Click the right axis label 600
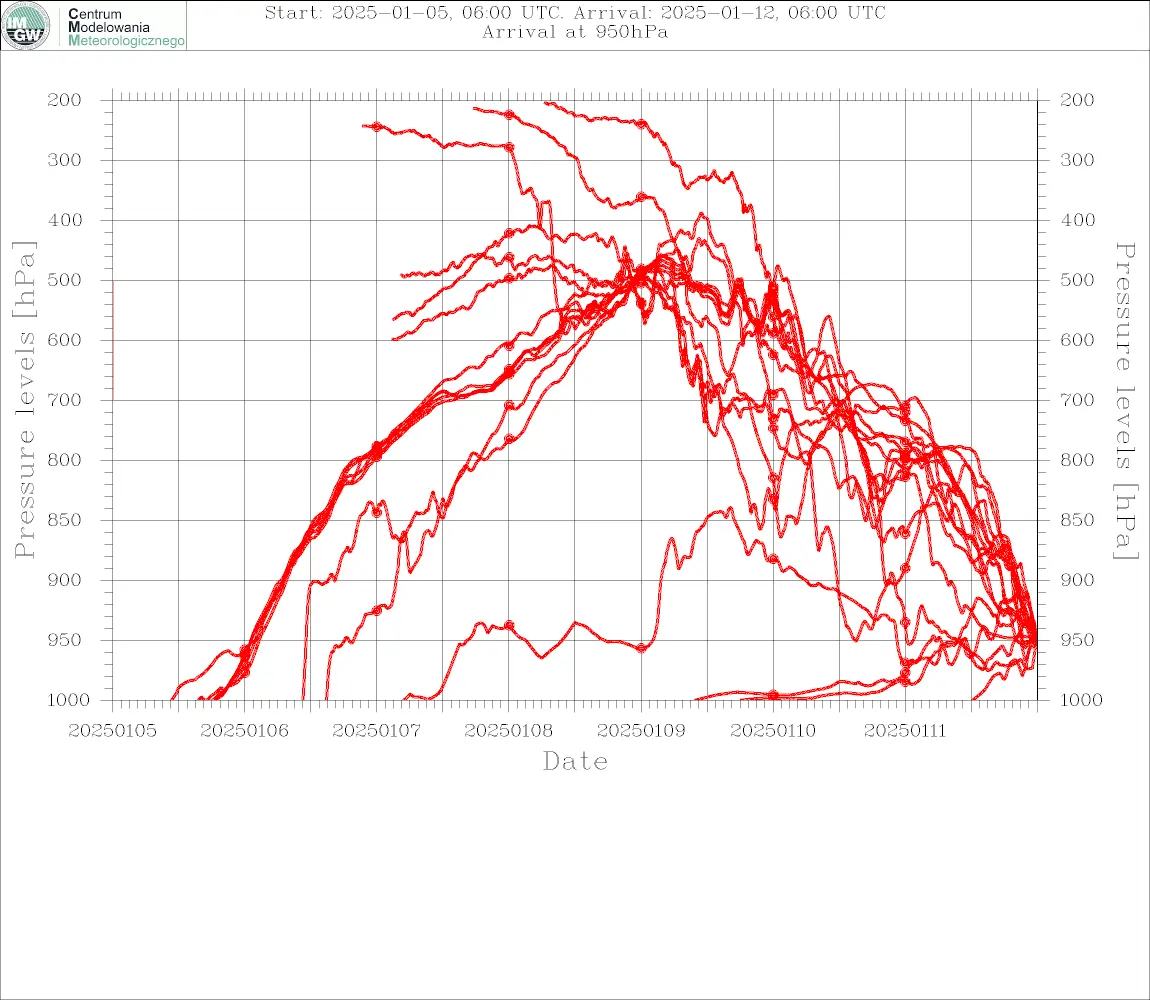Viewport: 1150px width, 1000px height. coord(1077,340)
